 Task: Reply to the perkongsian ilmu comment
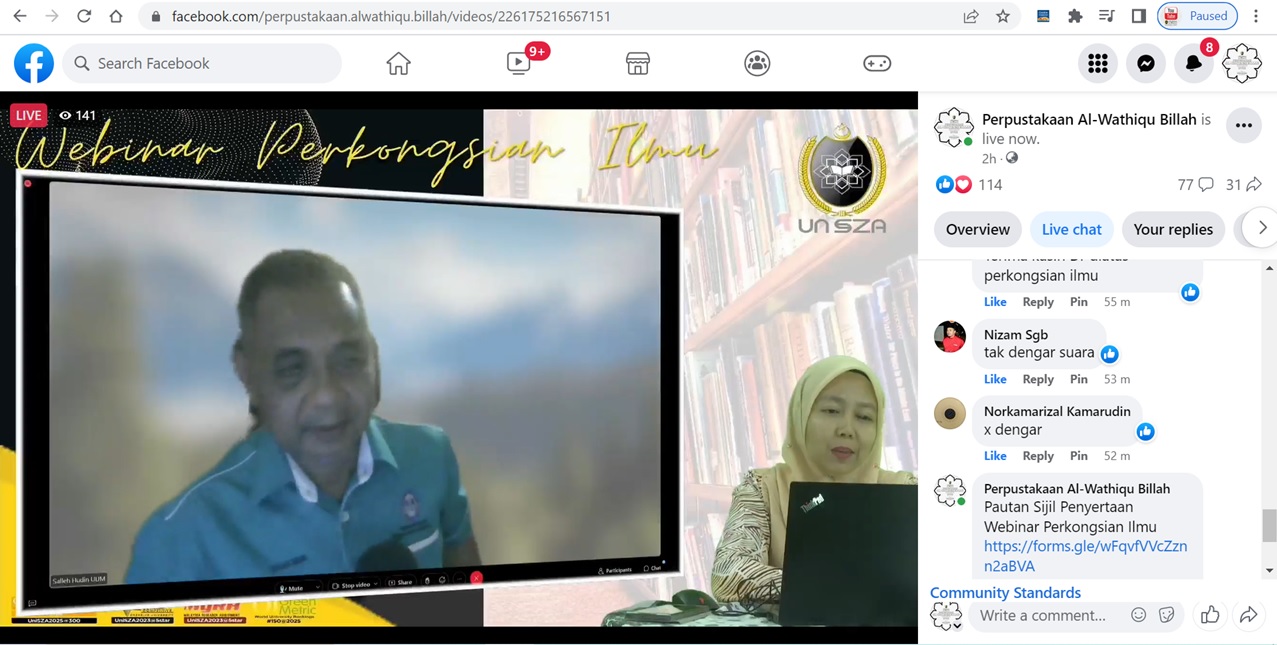(1038, 302)
